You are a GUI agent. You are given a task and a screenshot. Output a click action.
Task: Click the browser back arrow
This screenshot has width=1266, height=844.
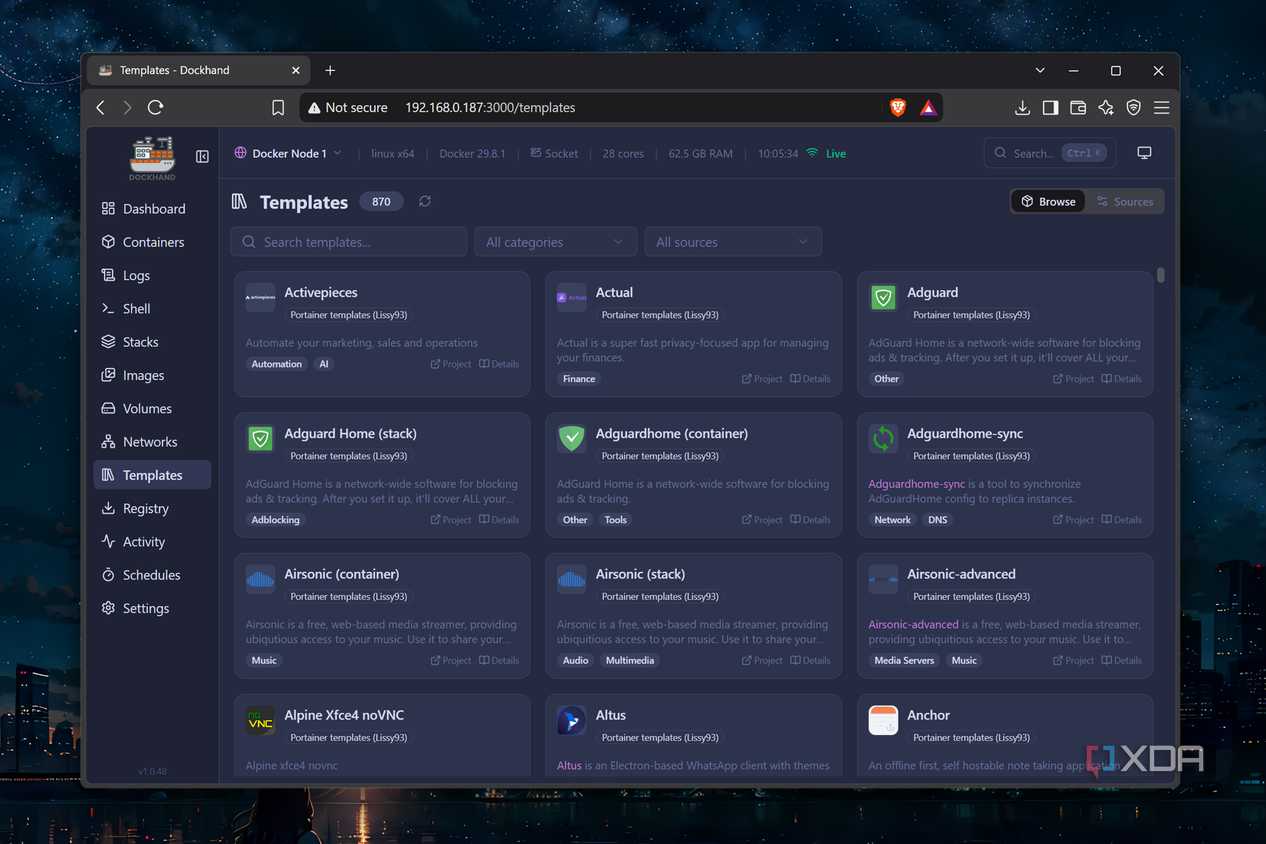(100, 107)
